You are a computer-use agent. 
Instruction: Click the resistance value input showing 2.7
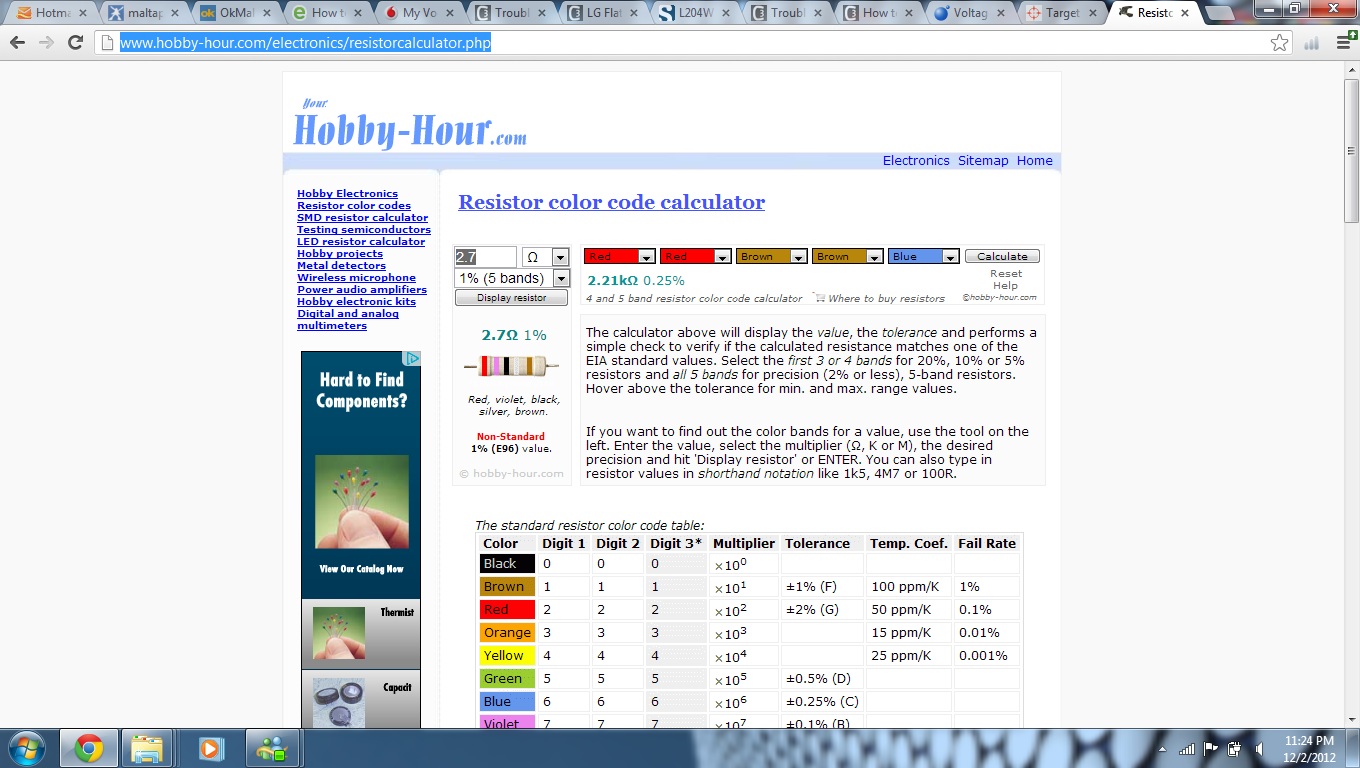(x=486, y=257)
